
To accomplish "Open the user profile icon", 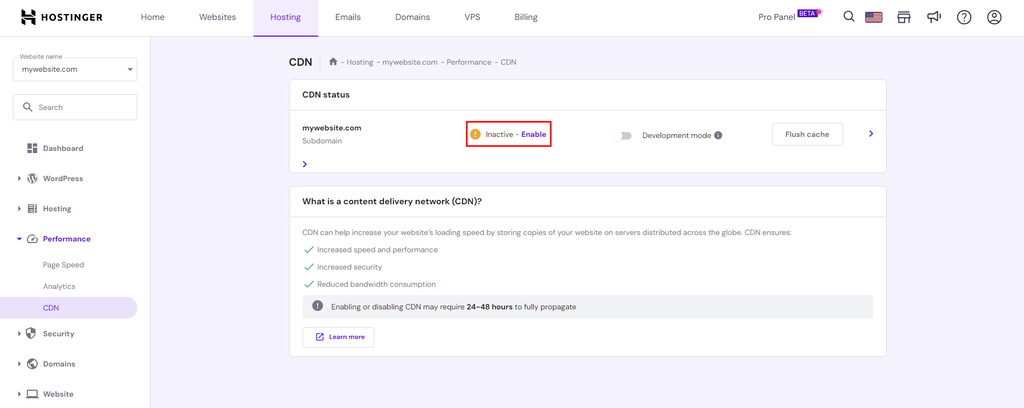I will [x=994, y=17].
